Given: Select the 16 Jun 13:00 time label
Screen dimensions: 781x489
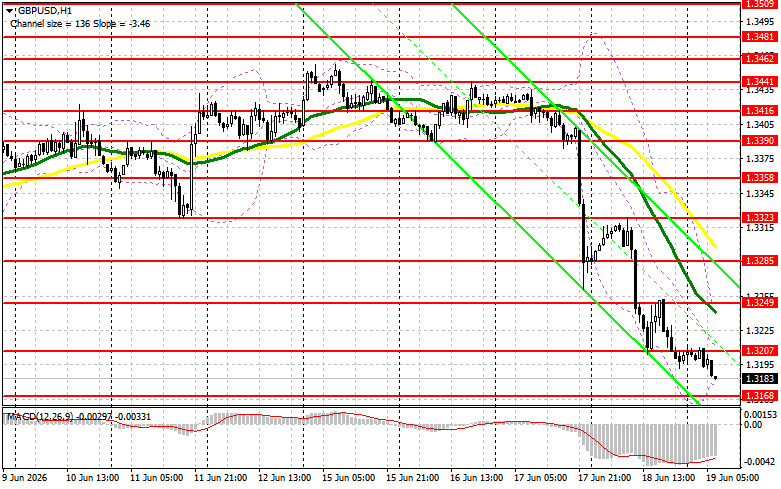Looking at the screenshot, I should [x=477, y=478].
